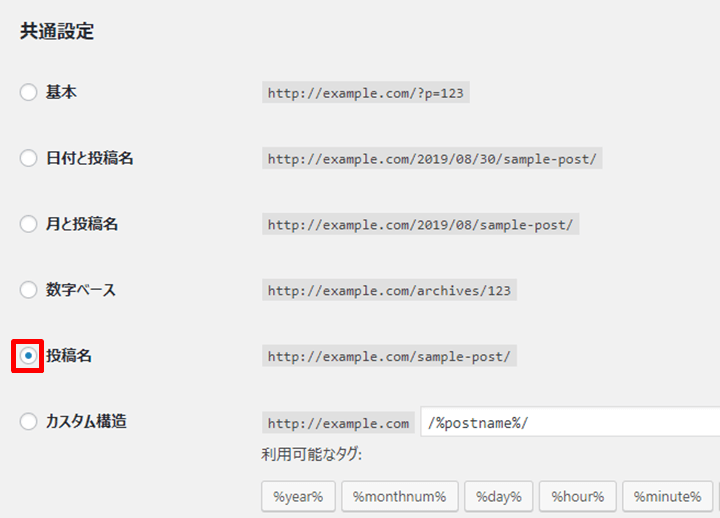Screen dimensions: 720x518
Task: Click the 共通設定 heading
Action: tap(57, 31)
